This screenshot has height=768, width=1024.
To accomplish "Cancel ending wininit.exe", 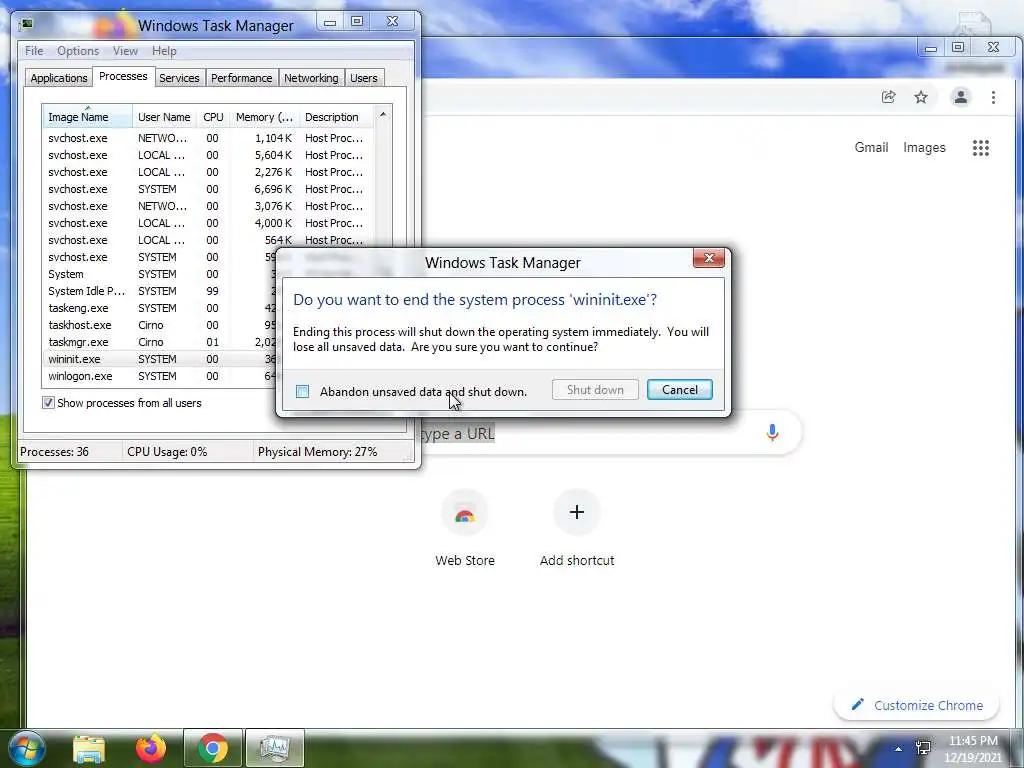I will pyautogui.click(x=680, y=390).
